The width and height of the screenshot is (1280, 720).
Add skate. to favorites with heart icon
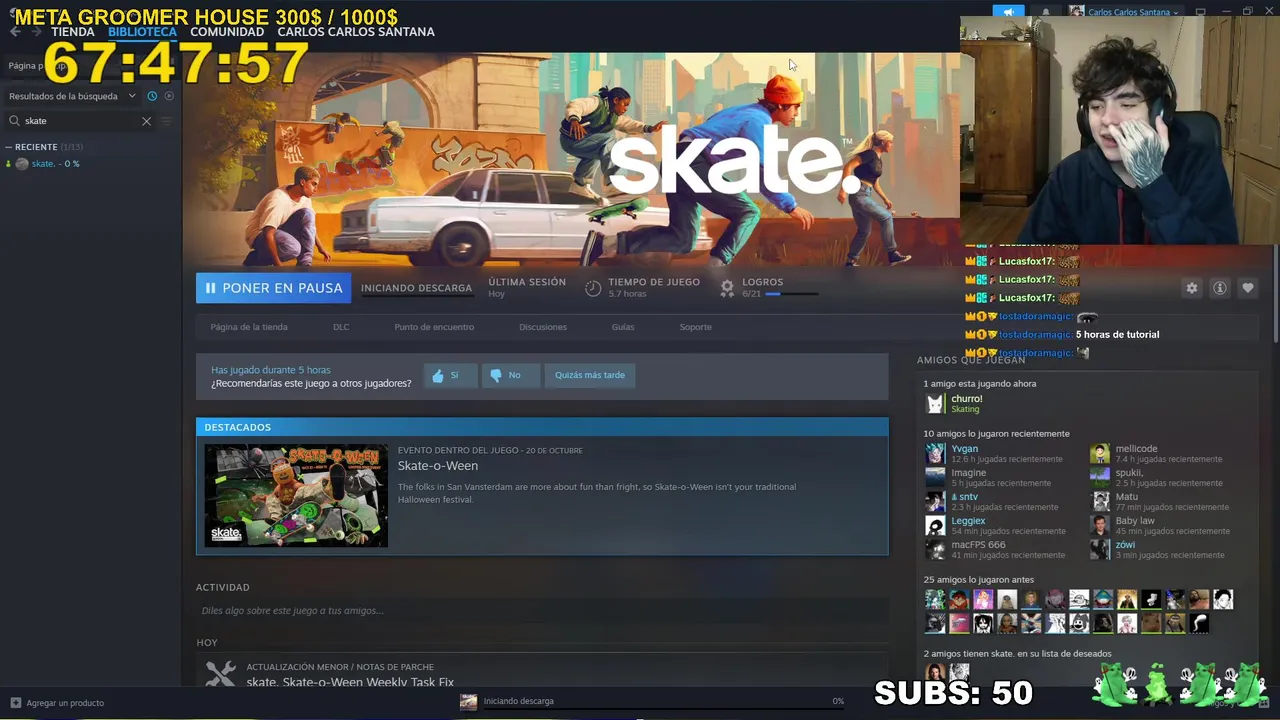click(1247, 288)
